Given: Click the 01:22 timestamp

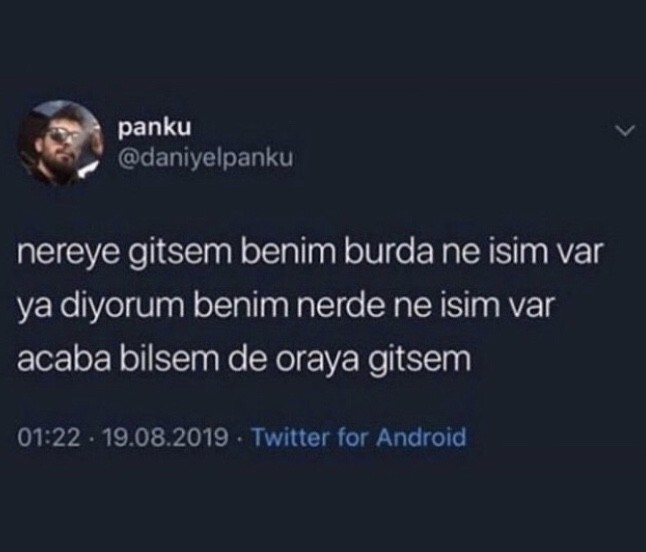Looking at the screenshot, I should 49,437.
